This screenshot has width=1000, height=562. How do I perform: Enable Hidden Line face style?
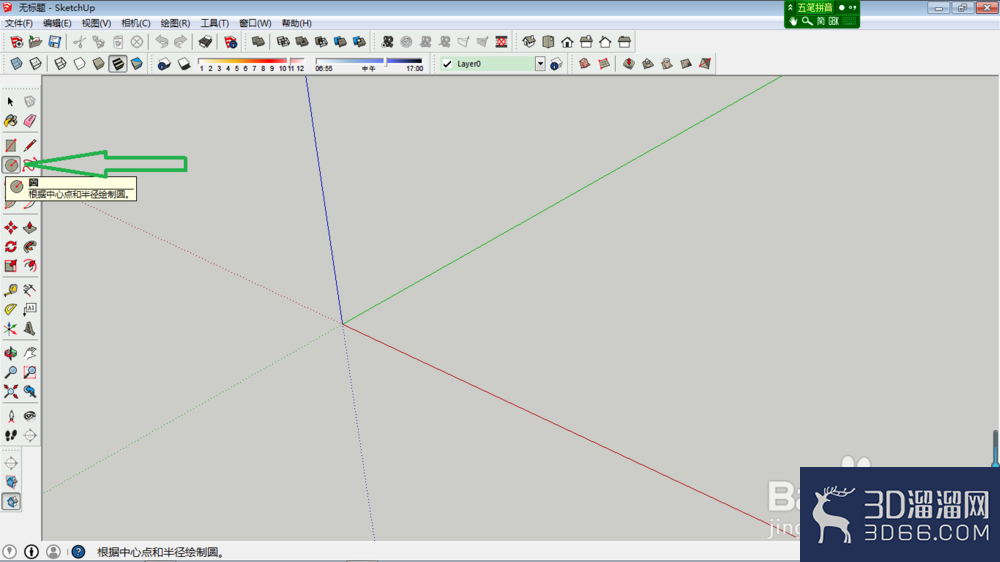point(79,64)
